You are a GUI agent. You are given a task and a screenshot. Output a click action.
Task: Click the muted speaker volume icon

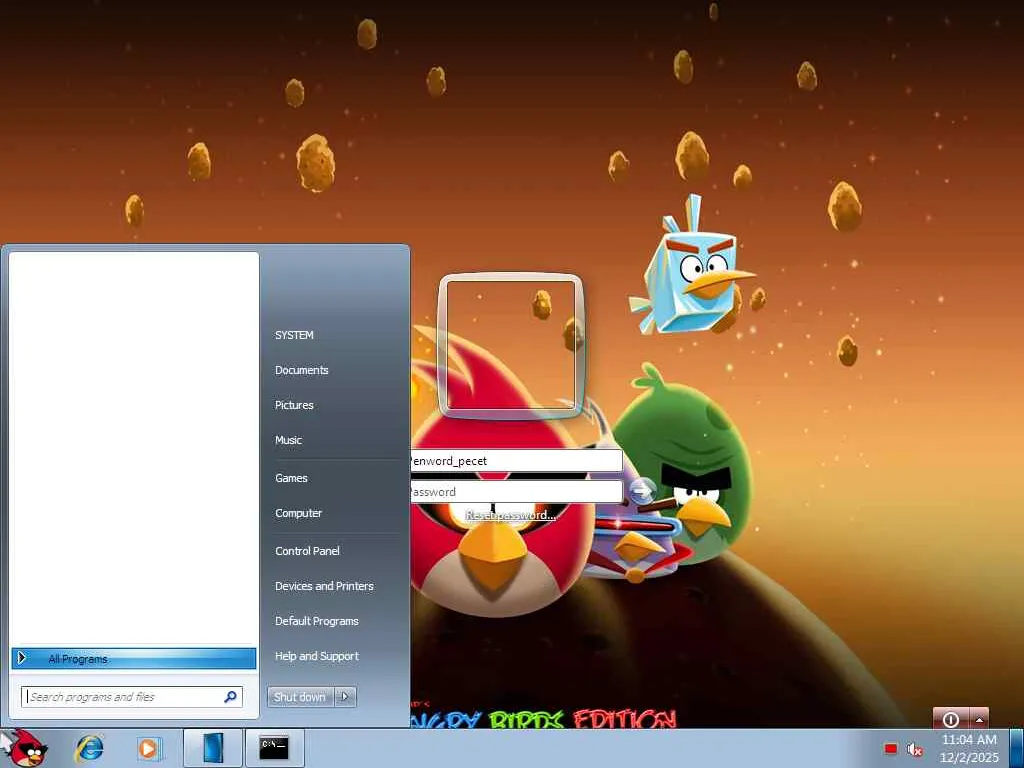[916, 749]
